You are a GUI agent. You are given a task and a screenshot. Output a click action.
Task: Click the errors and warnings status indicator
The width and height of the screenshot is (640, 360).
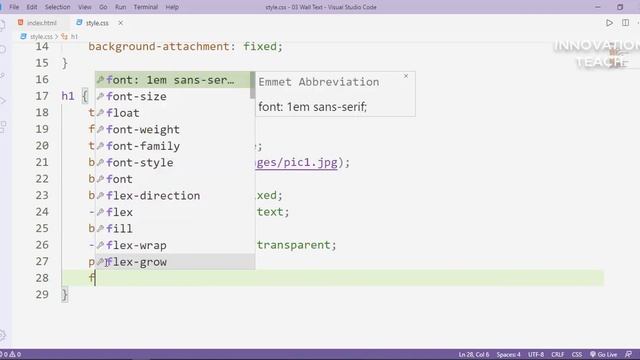click(x=11, y=354)
